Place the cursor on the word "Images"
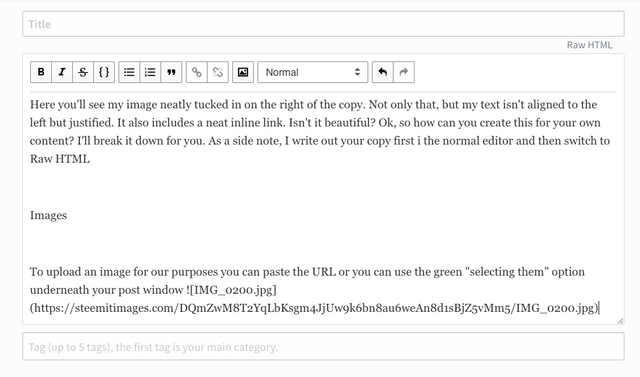 click(48, 215)
